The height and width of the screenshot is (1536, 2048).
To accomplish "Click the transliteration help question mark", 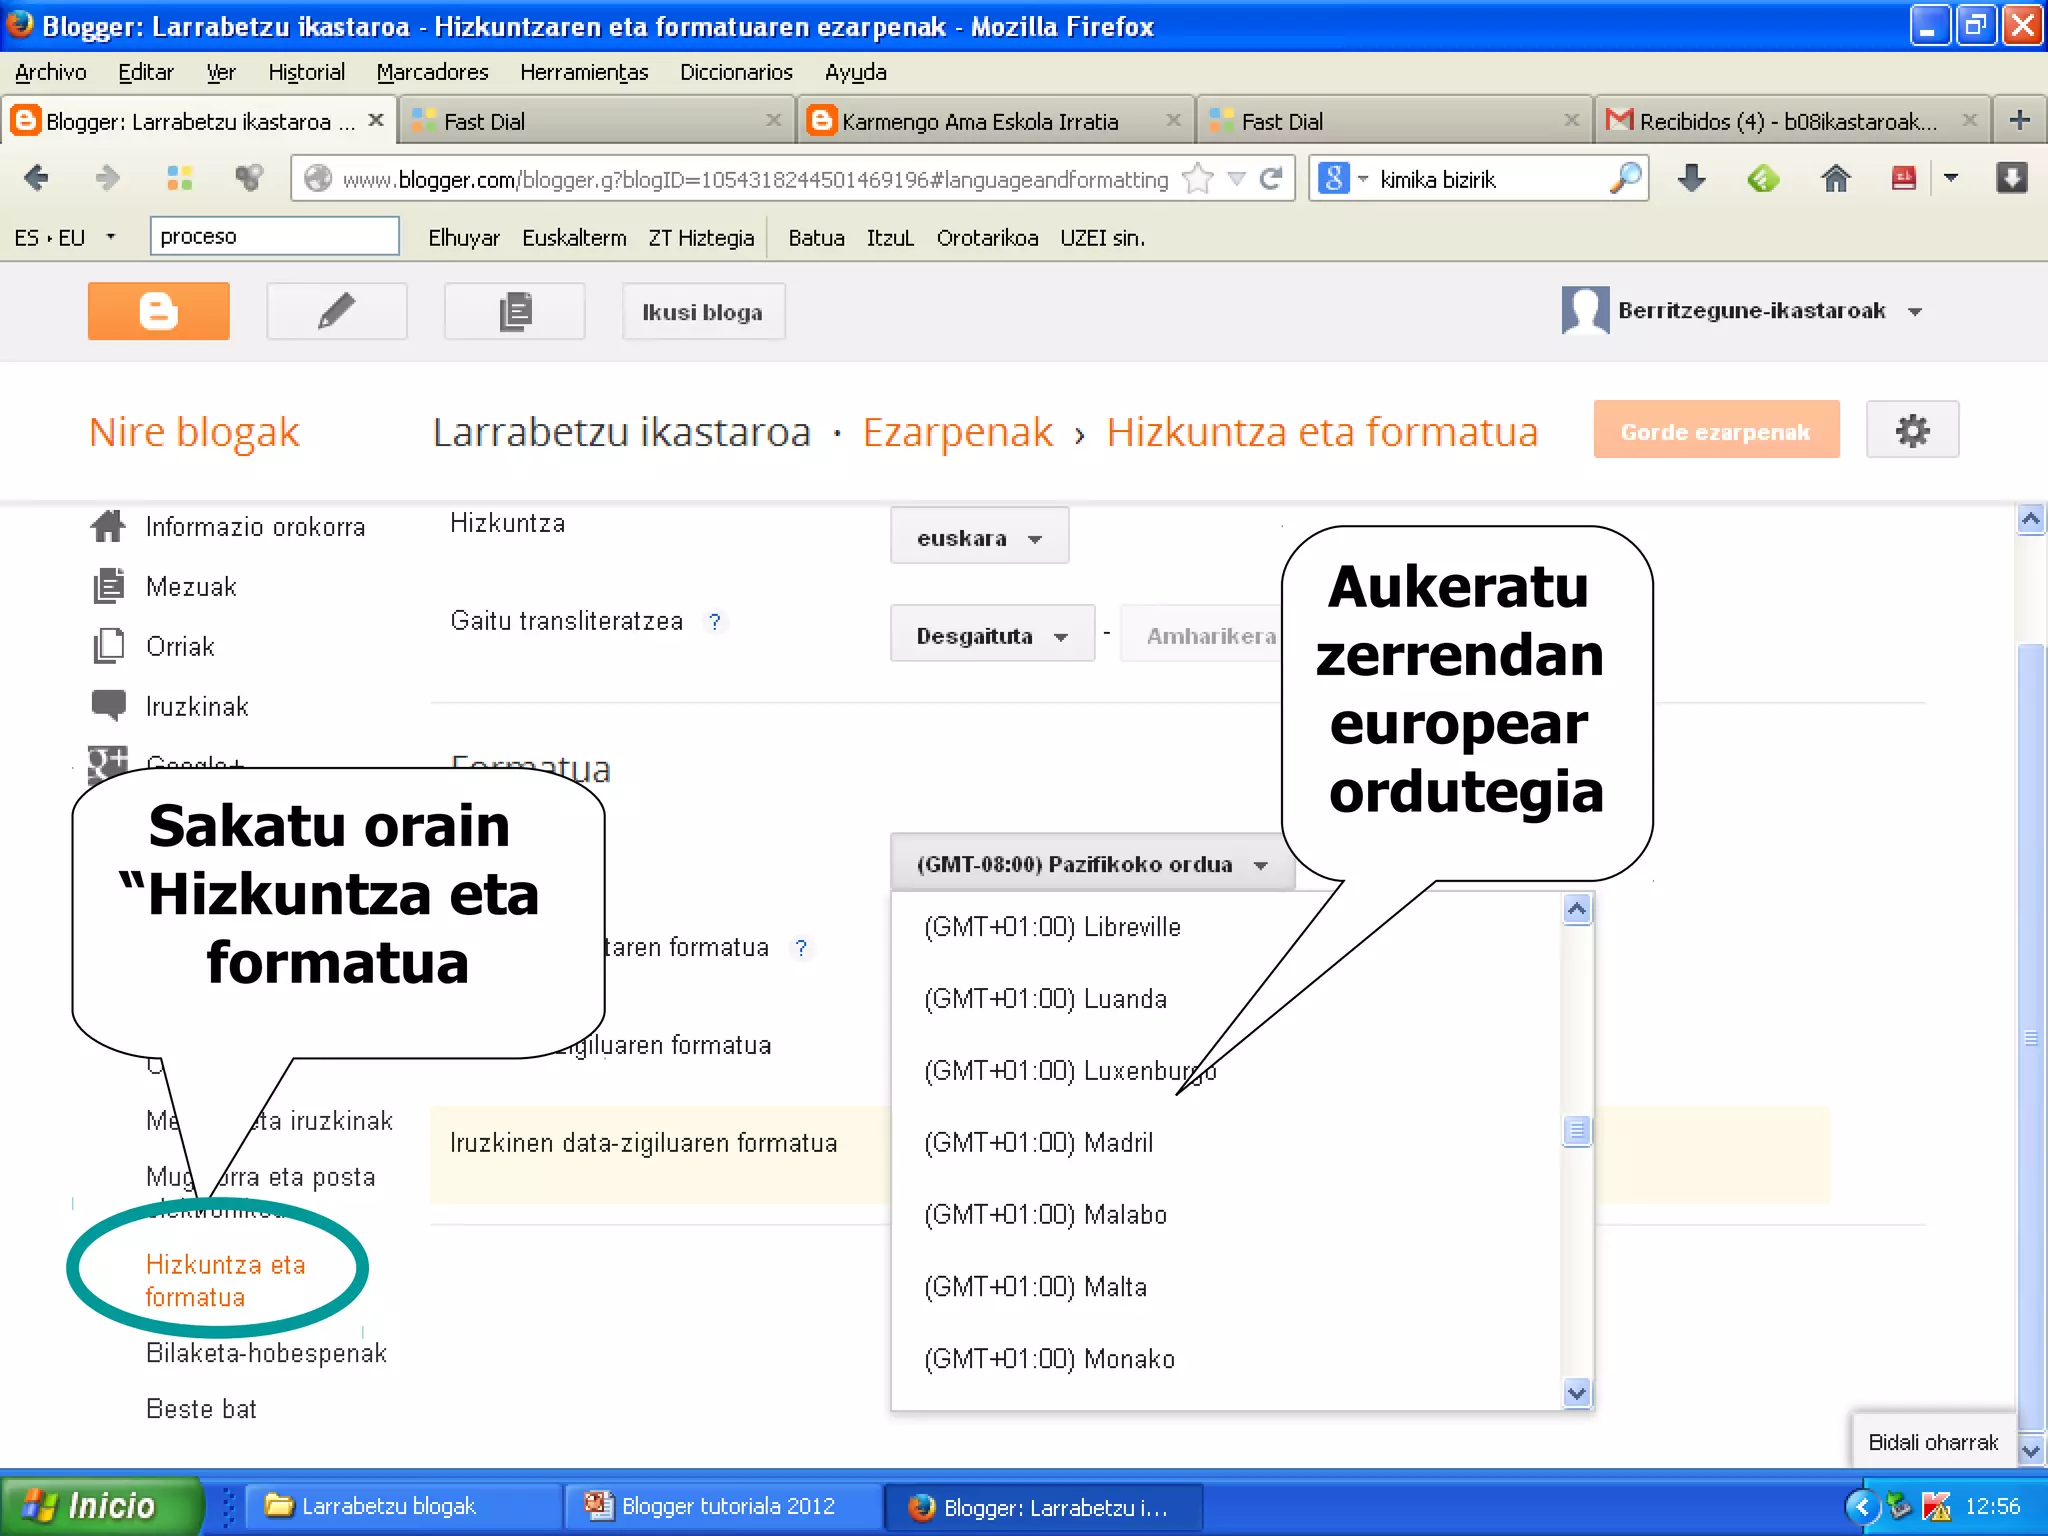I will pos(714,622).
